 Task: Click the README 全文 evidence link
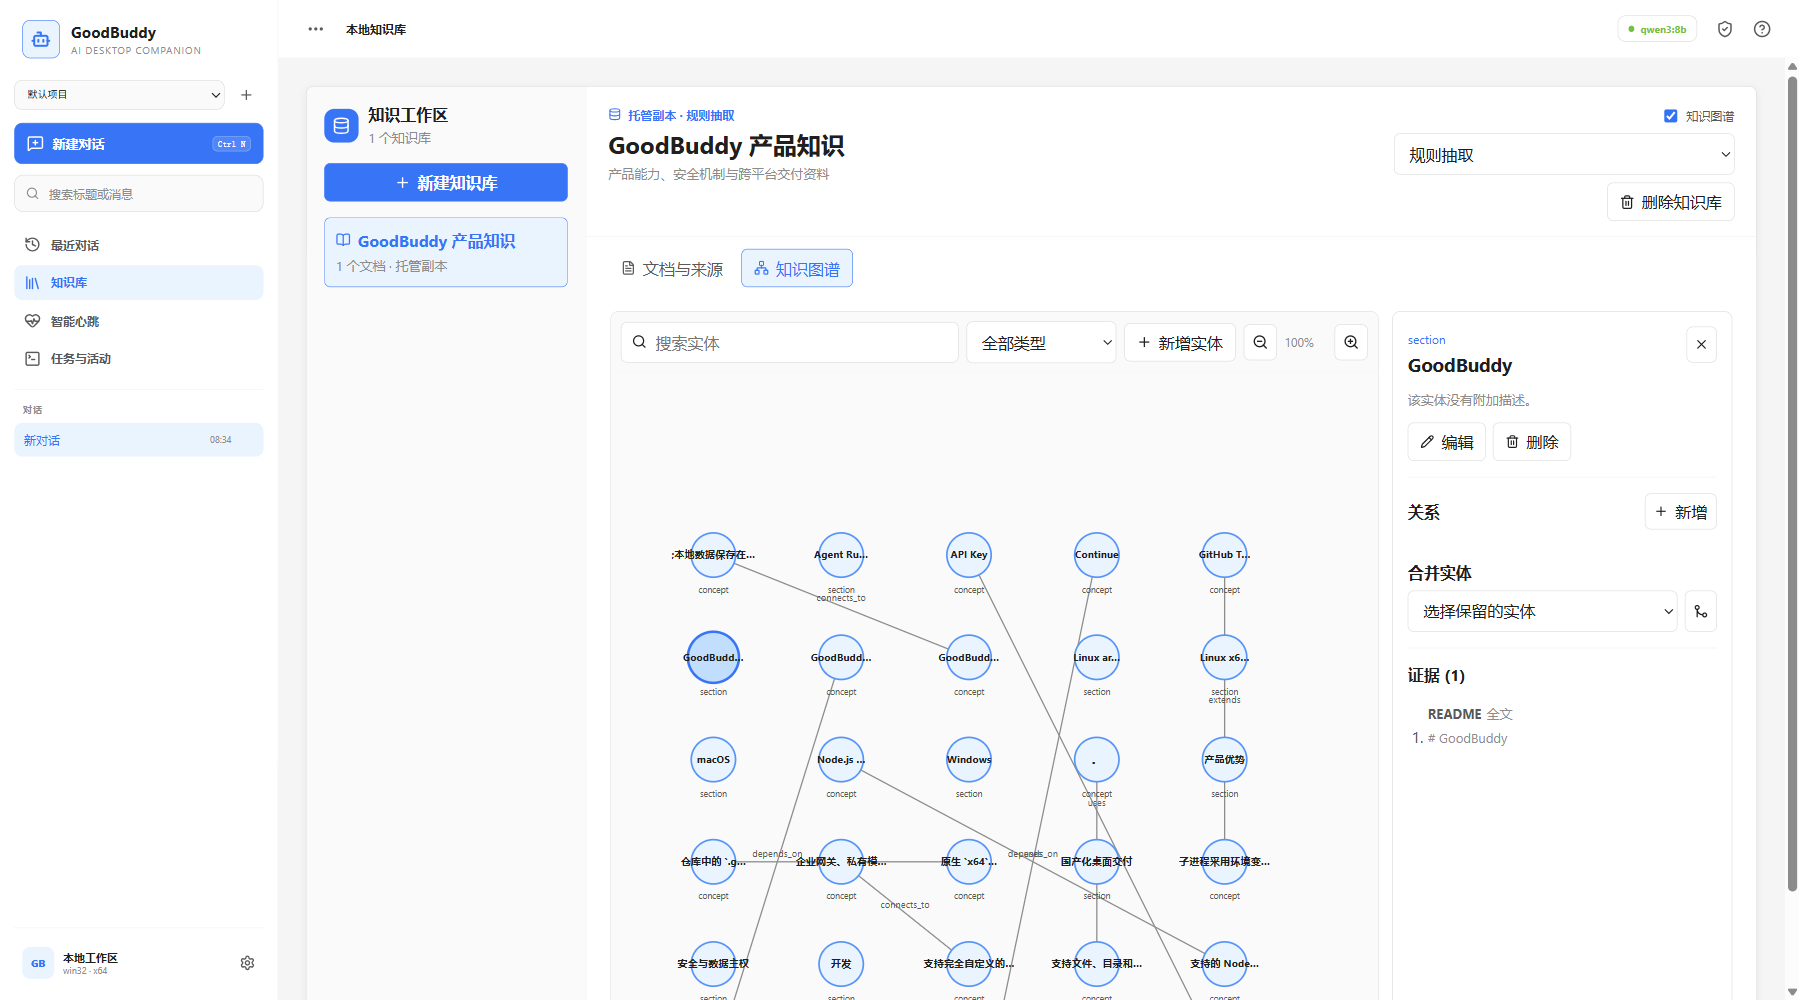1470,714
